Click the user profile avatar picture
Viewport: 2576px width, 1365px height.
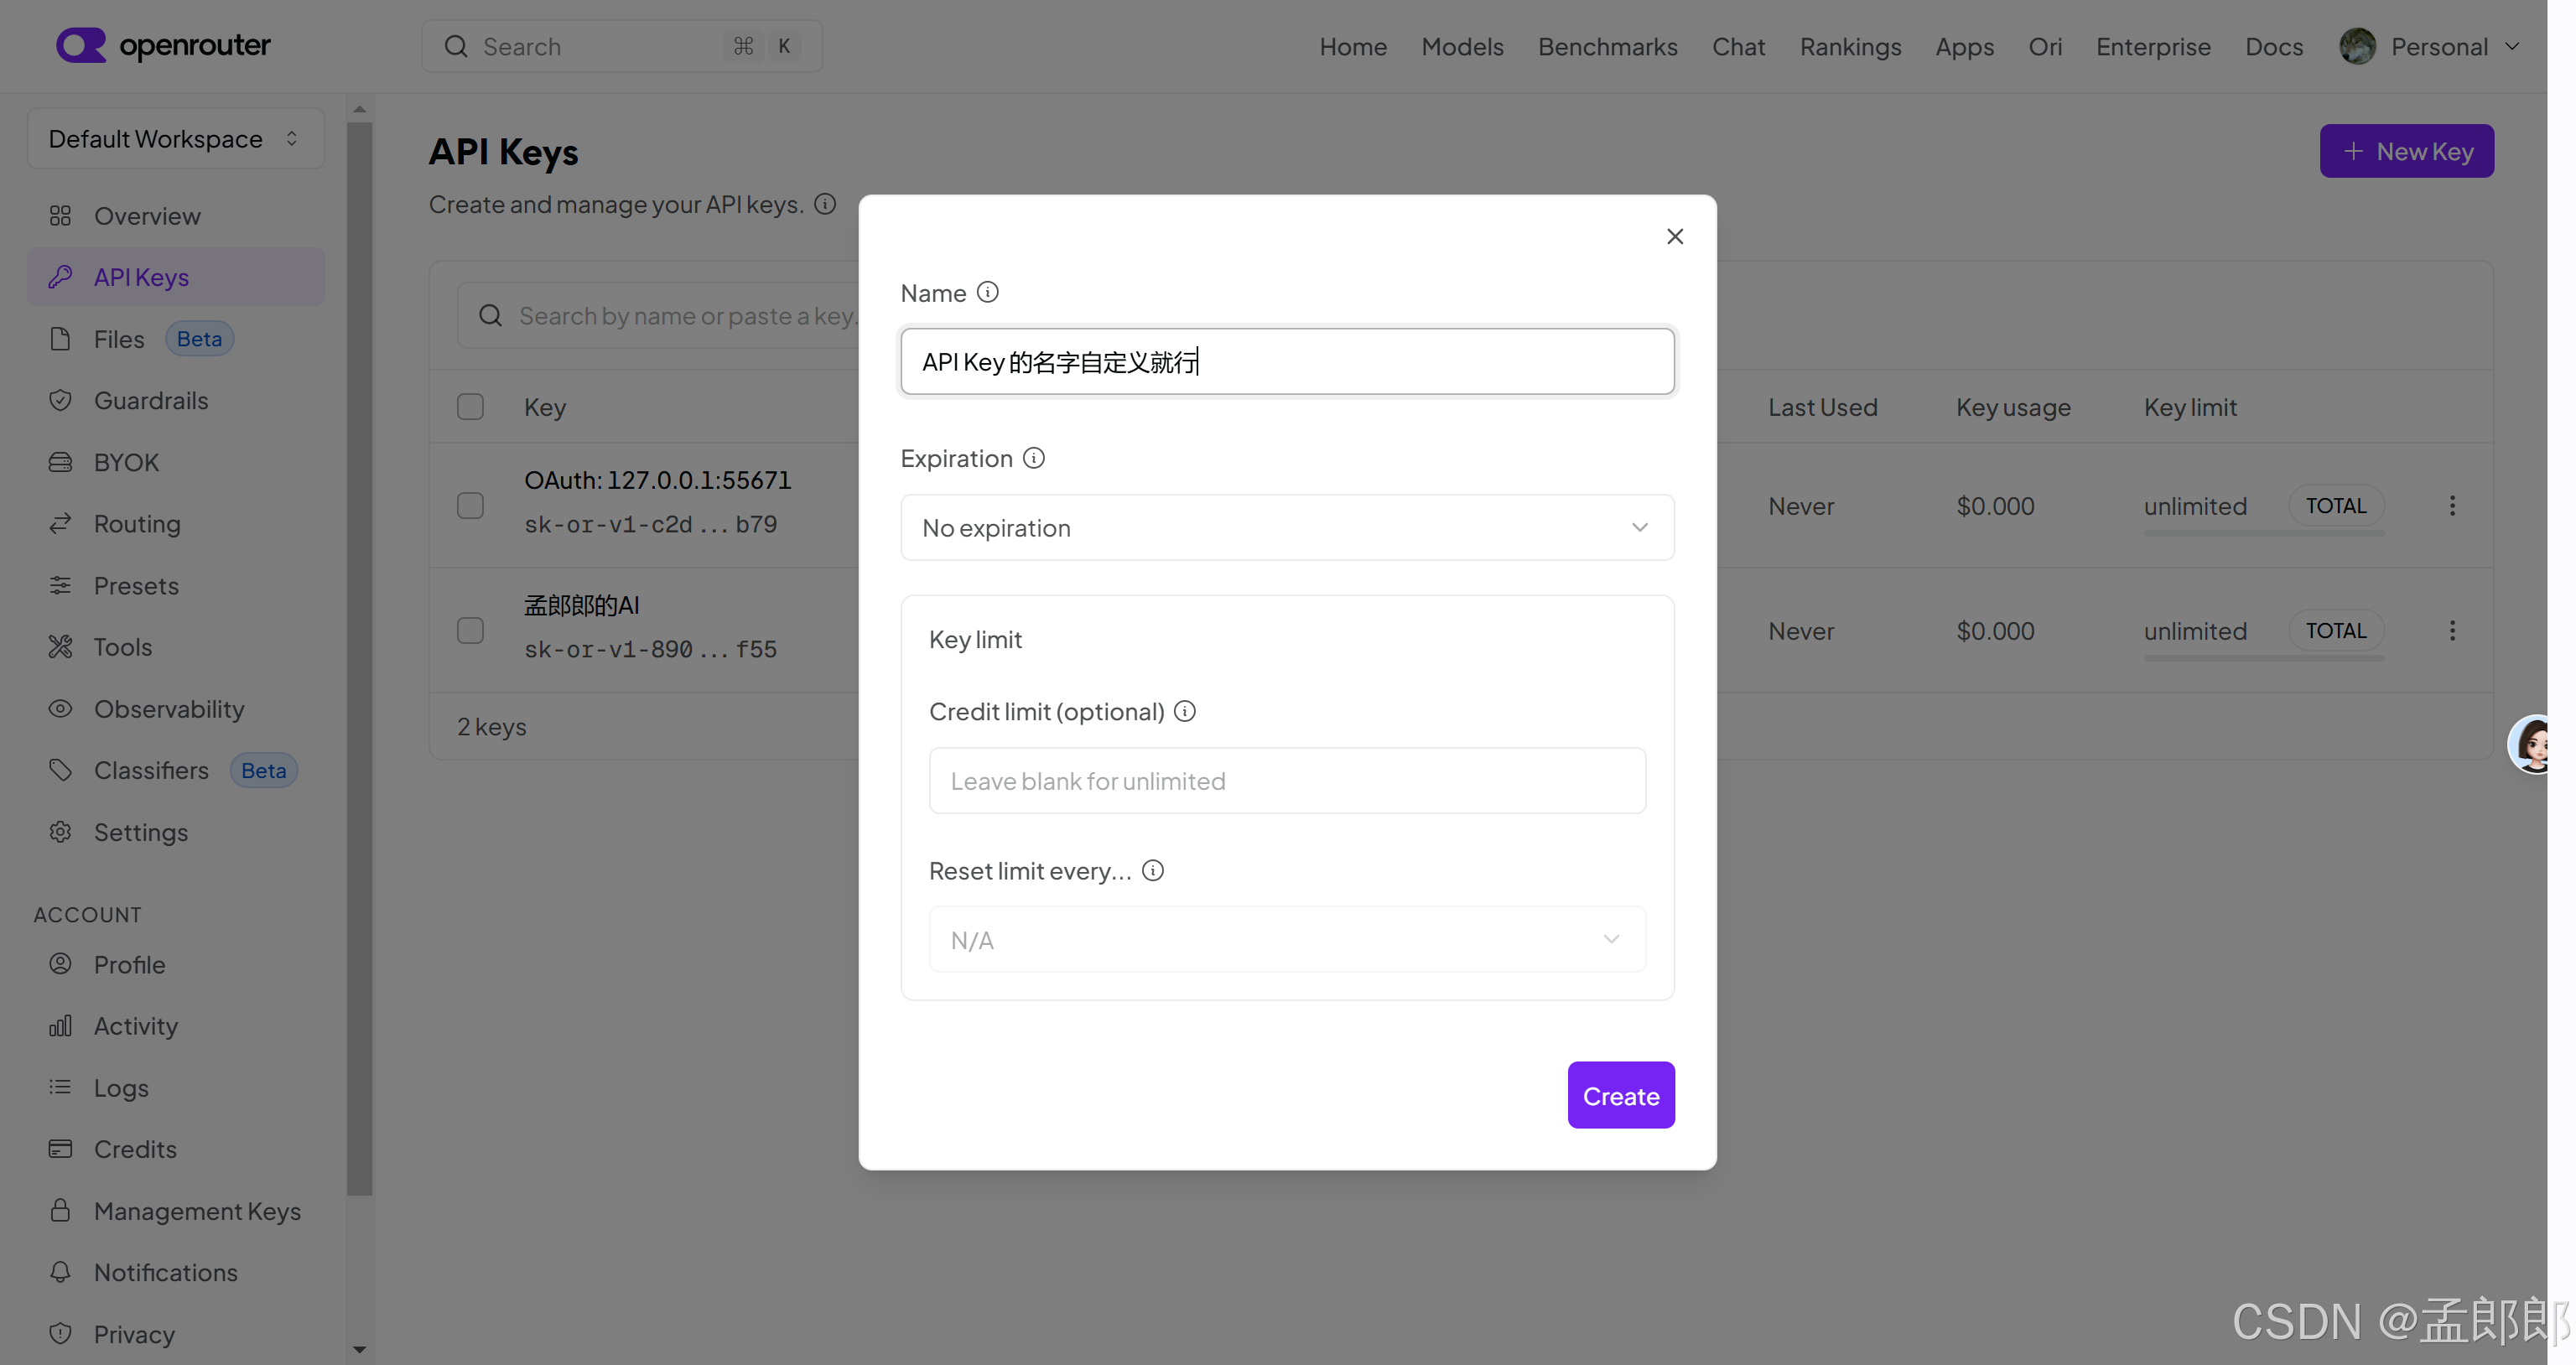(2357, 46)
